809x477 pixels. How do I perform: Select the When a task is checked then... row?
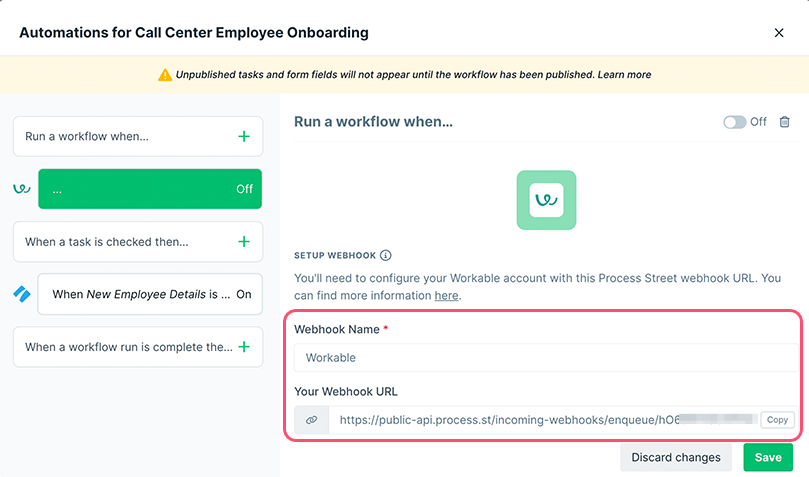[138, 242]
